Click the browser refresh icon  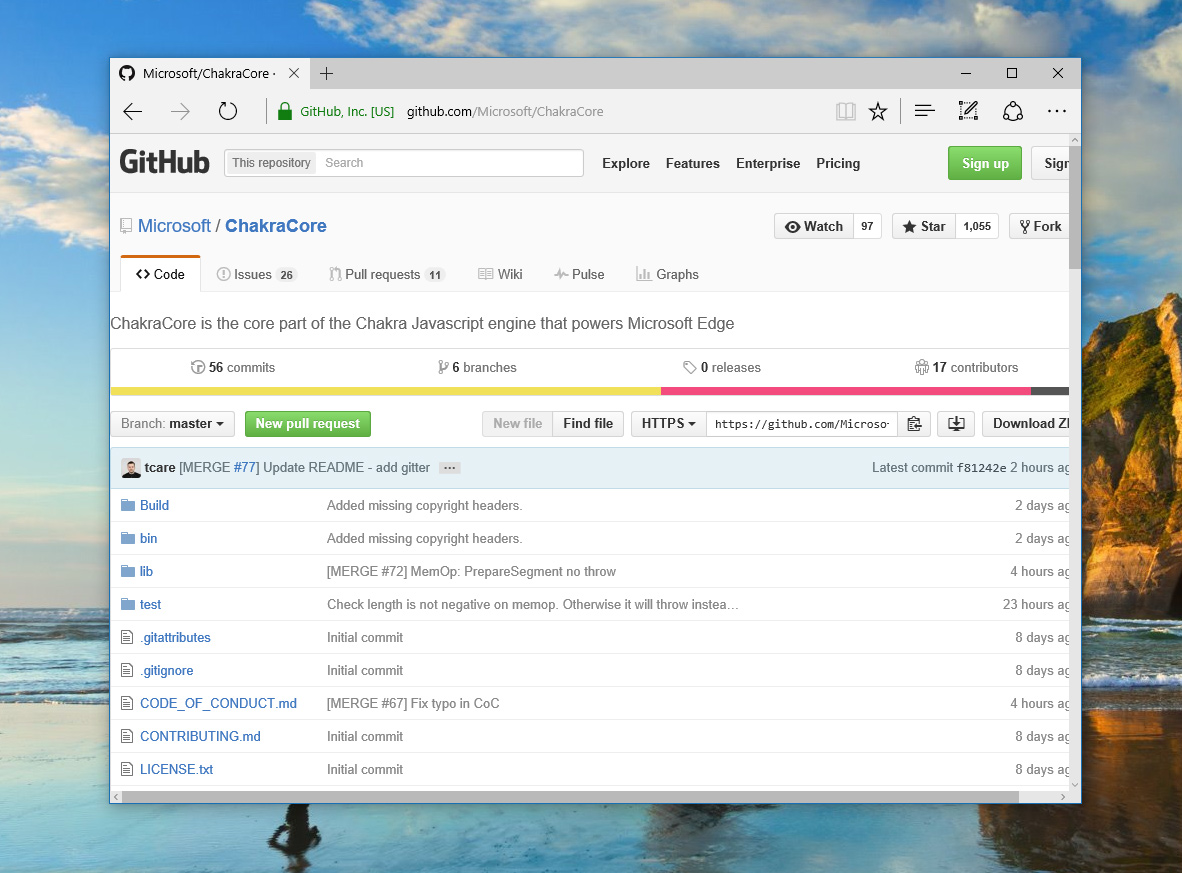228,112
